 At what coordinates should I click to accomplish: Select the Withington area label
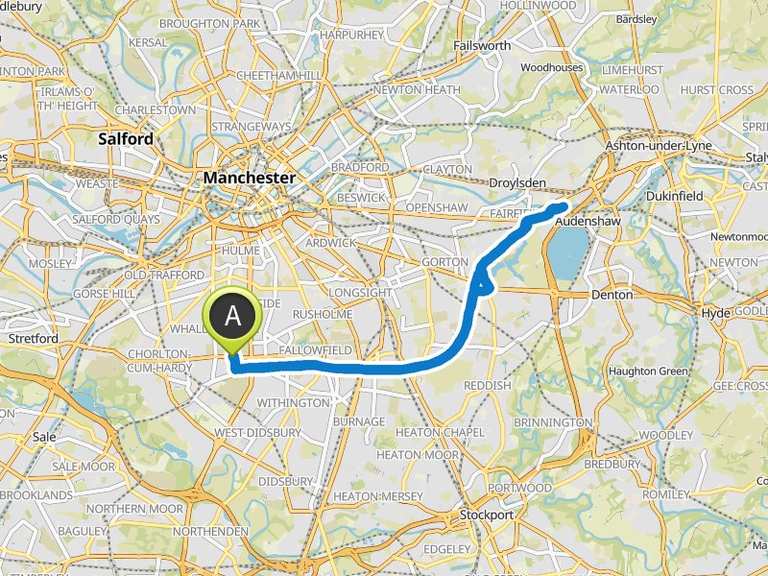coord(293,403)
